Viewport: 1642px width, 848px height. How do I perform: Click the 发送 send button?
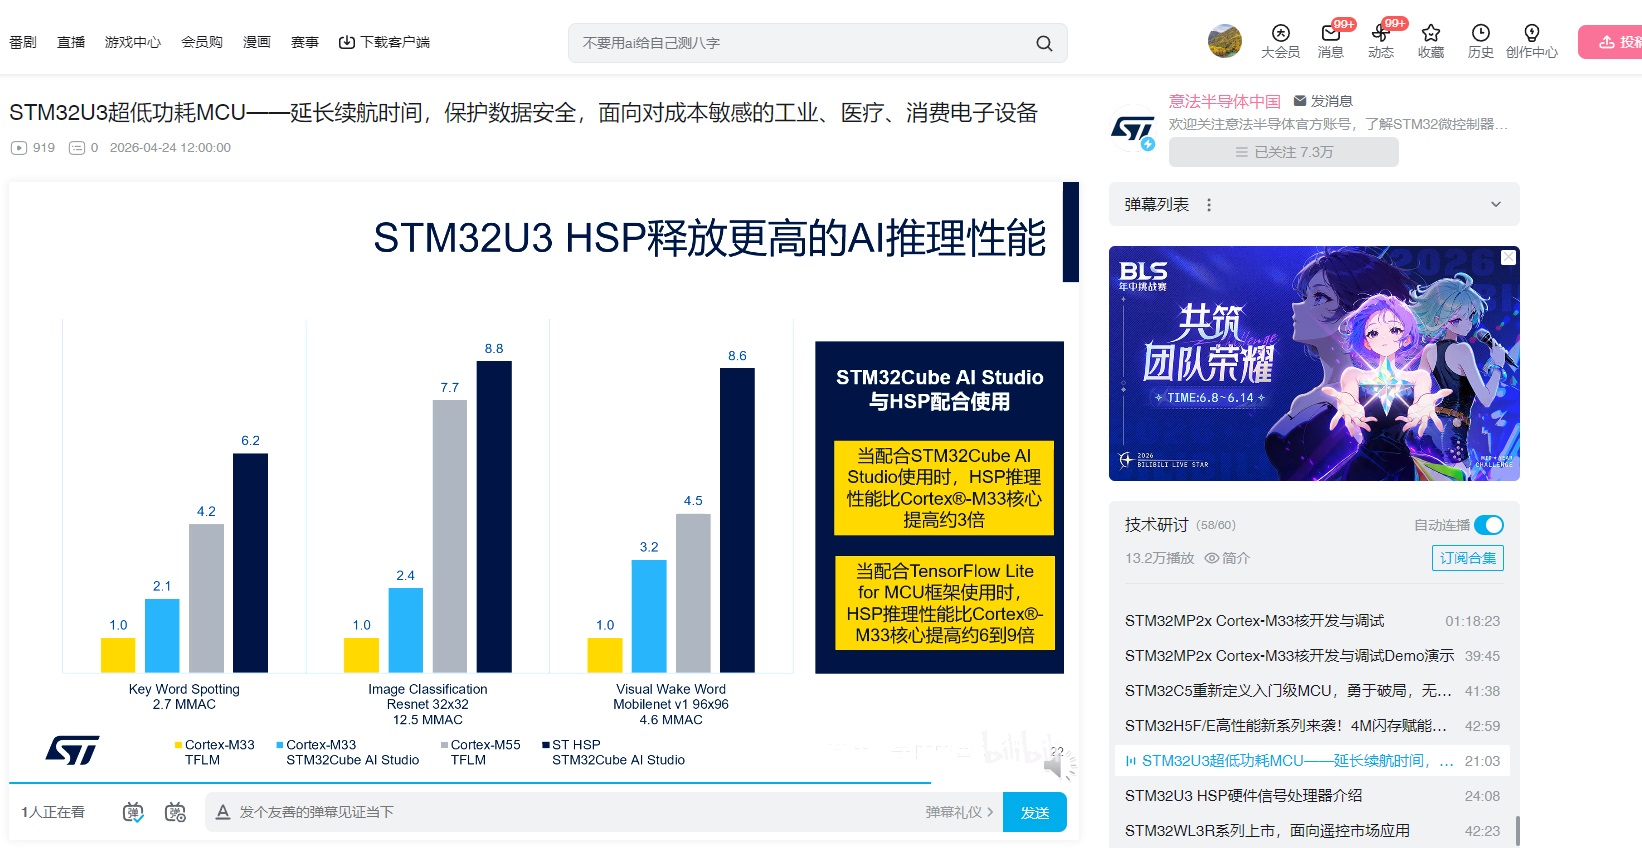[1035, 812]
